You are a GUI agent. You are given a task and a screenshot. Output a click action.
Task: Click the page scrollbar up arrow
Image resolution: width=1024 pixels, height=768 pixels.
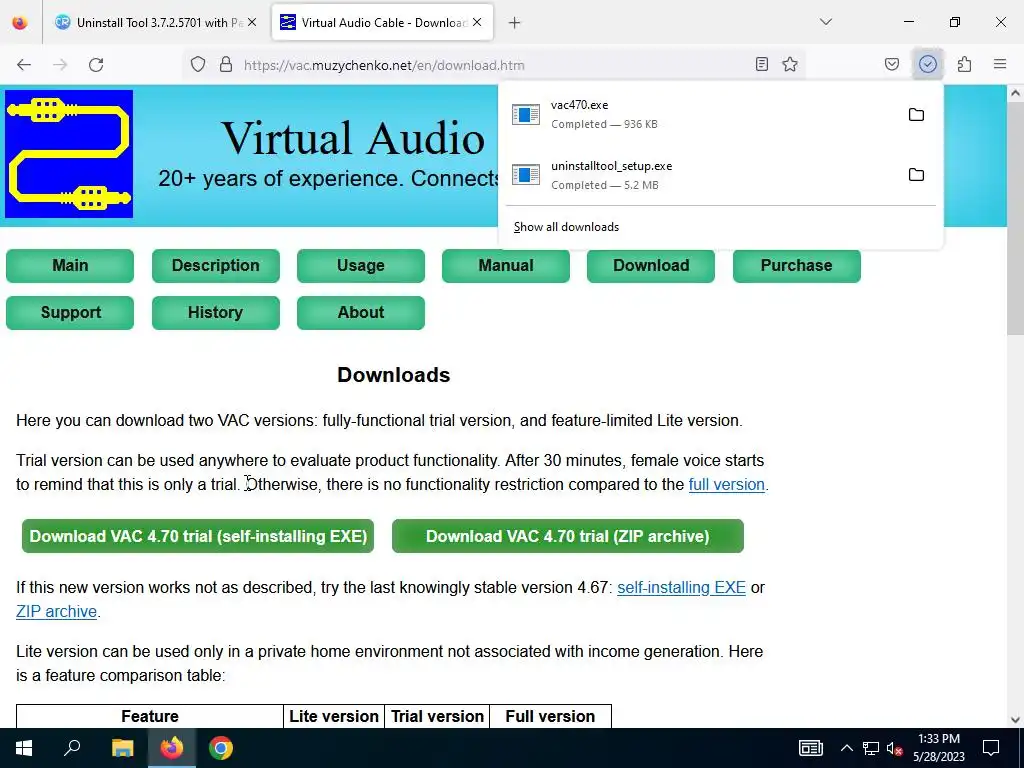pyautogui.click(x=1015, y=93)
